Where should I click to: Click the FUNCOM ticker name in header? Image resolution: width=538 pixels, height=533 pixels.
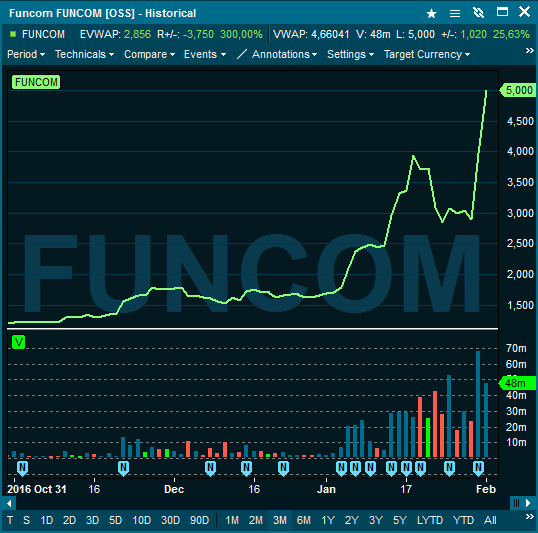(x=43, y=34)
